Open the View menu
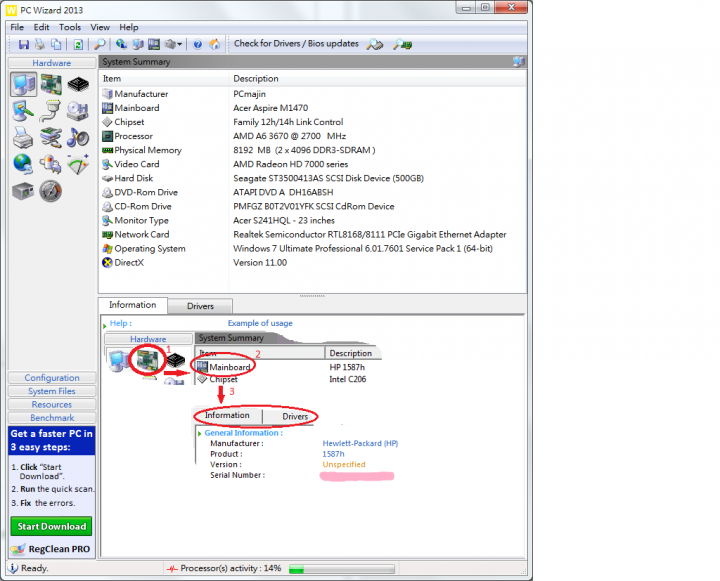The image size is (720, 581). (x=100, y=27)
